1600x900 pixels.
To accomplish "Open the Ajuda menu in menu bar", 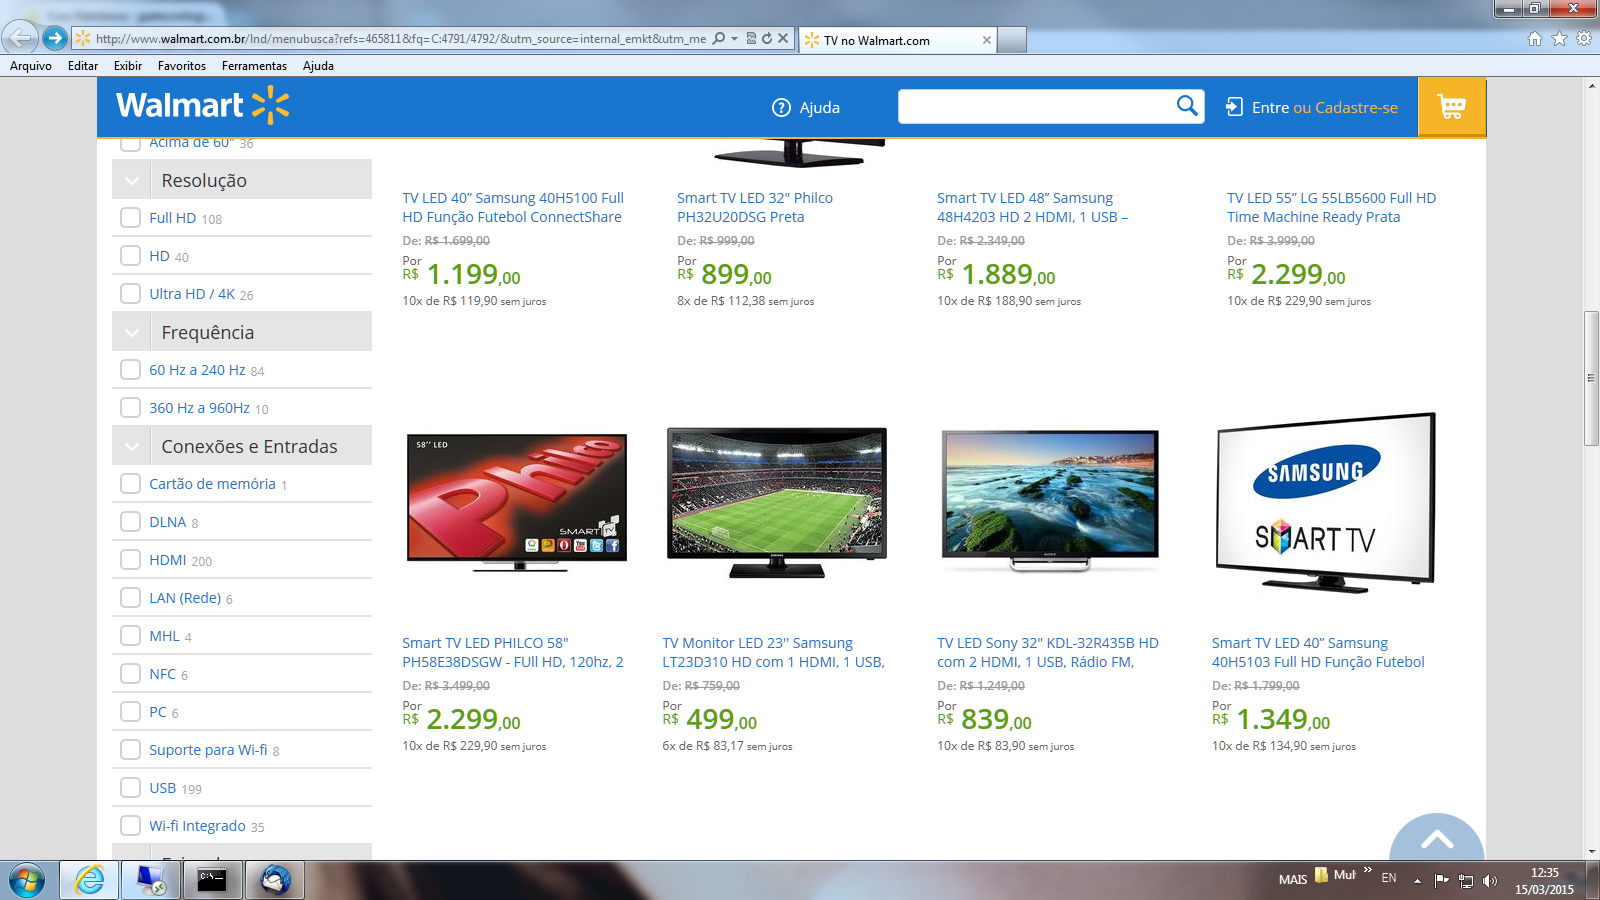I will pos(318,66).
